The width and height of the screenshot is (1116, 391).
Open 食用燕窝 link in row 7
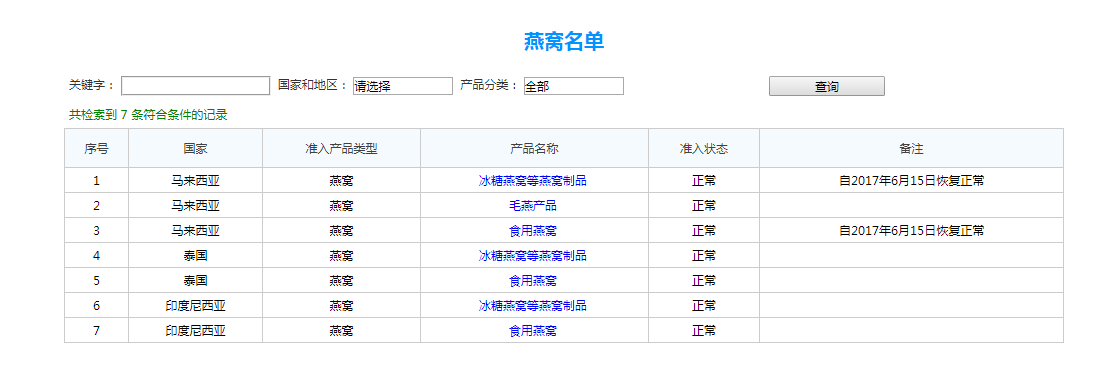(532, 330)
